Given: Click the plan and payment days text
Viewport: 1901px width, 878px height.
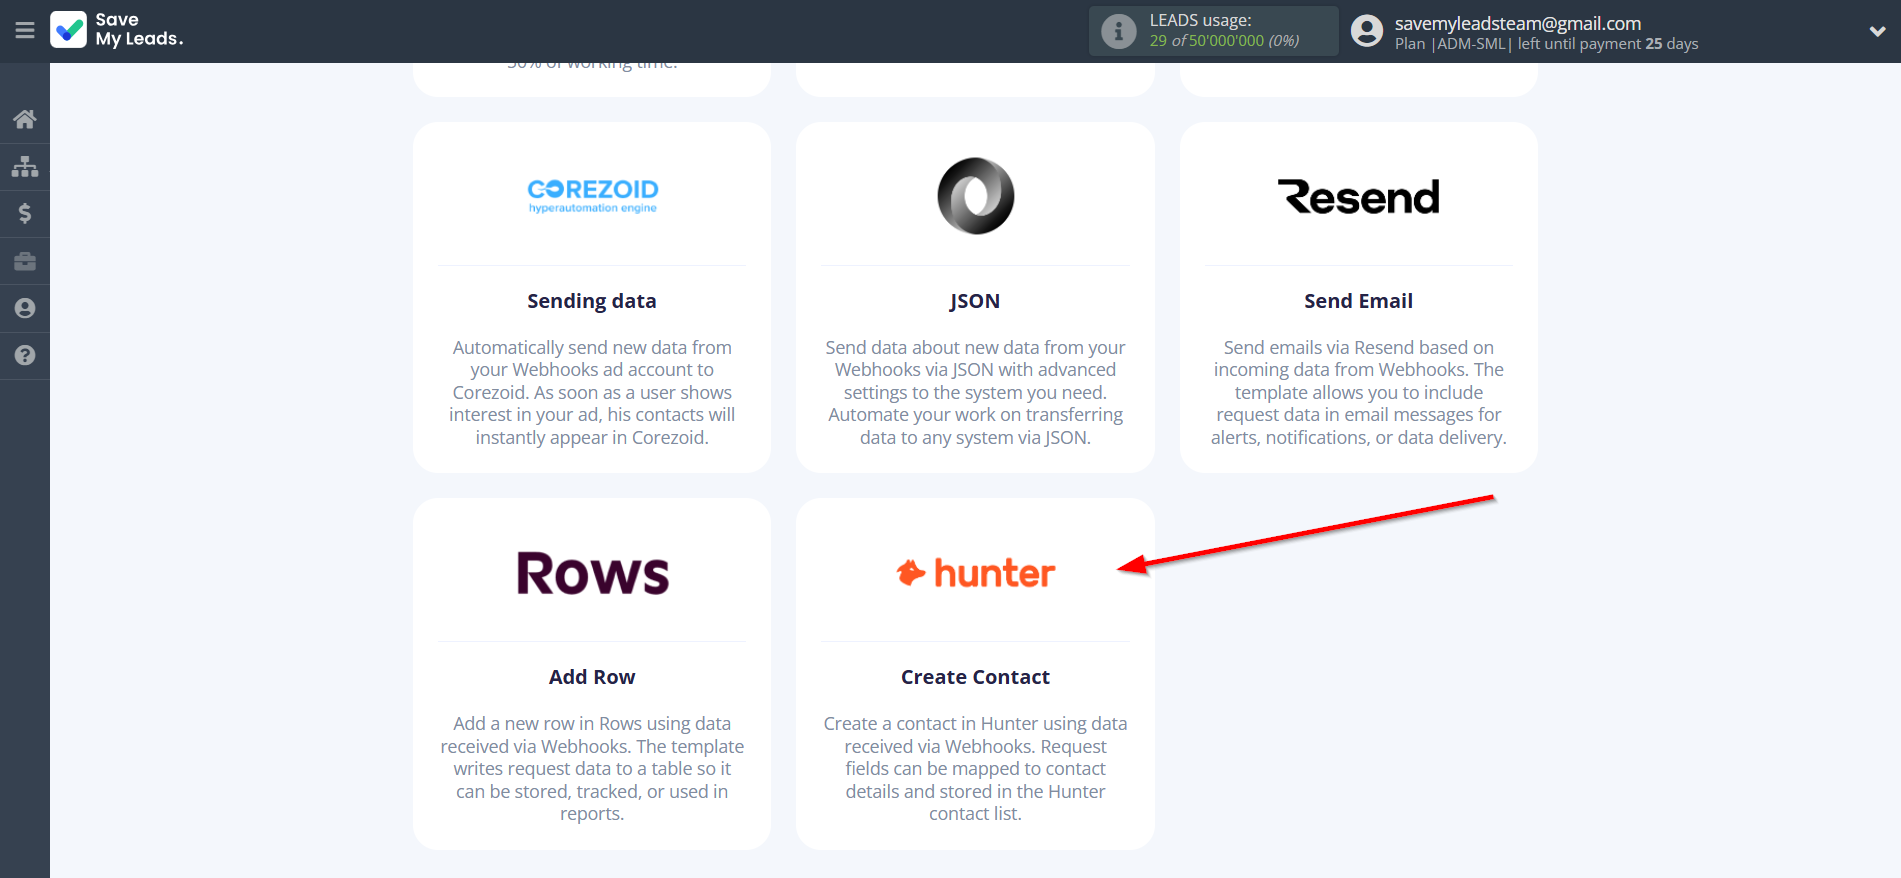Looking at the screenshot, I should tap(1546, 44).
